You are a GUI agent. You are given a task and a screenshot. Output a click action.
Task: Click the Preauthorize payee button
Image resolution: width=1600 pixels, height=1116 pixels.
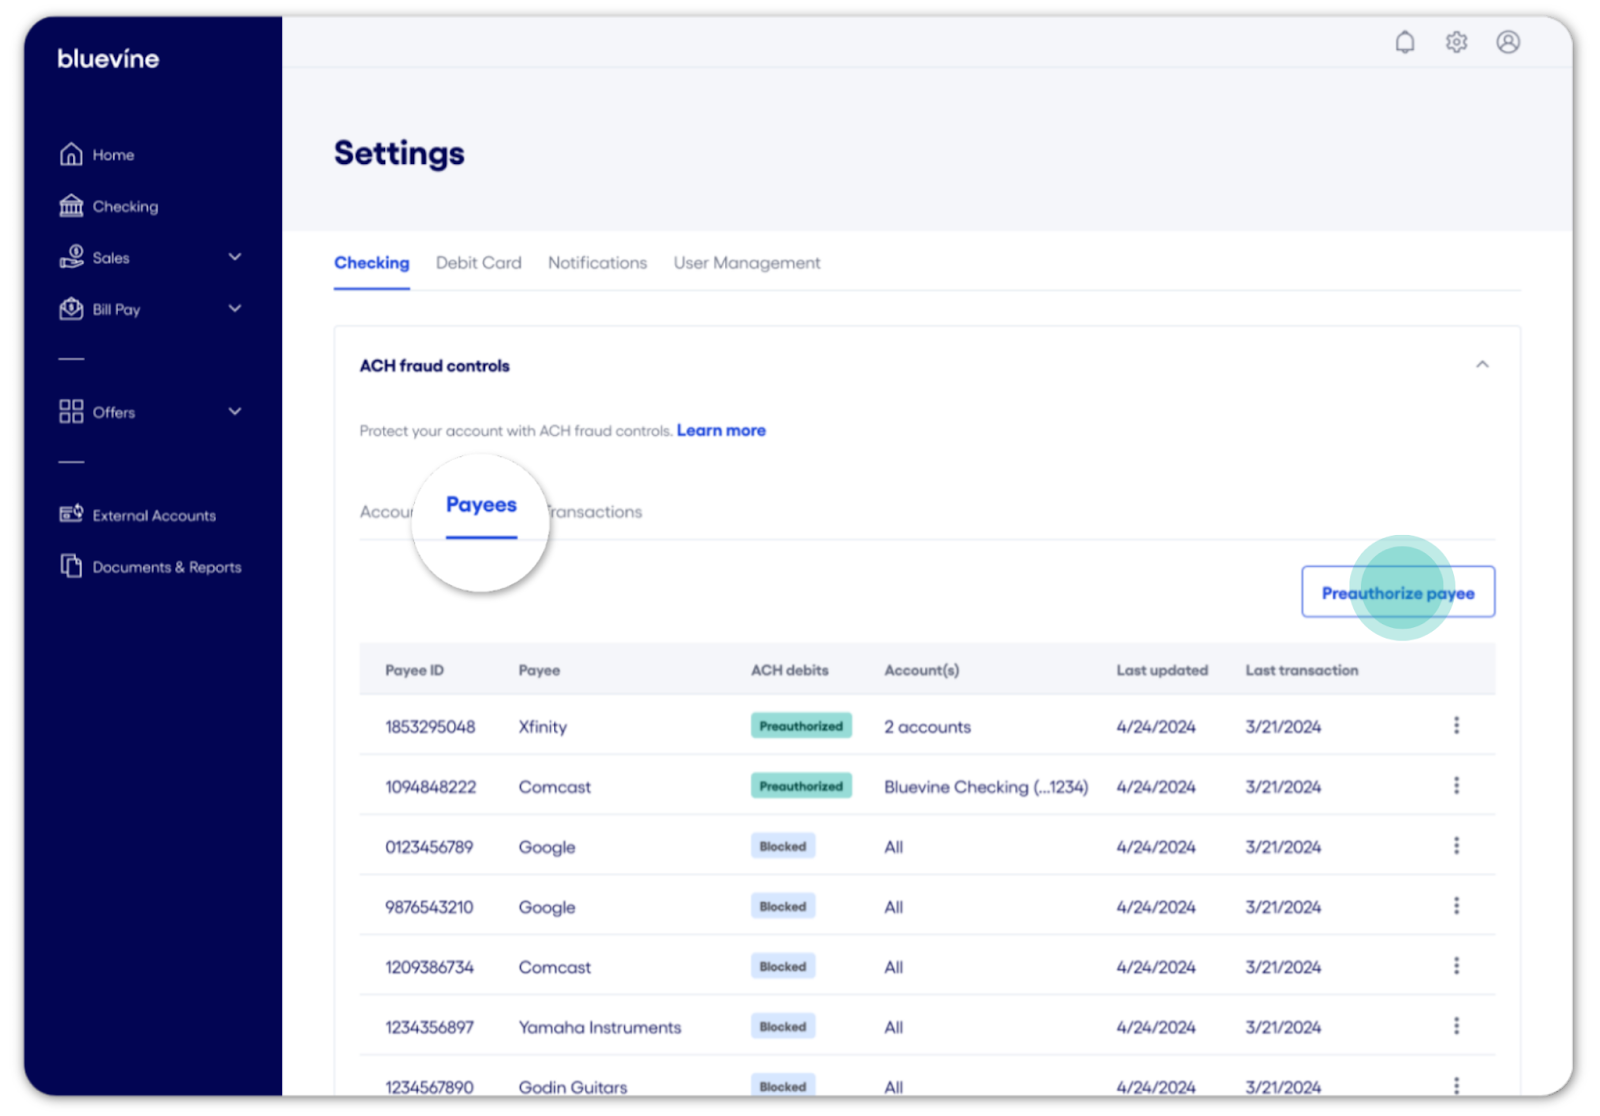point(1397,592)
